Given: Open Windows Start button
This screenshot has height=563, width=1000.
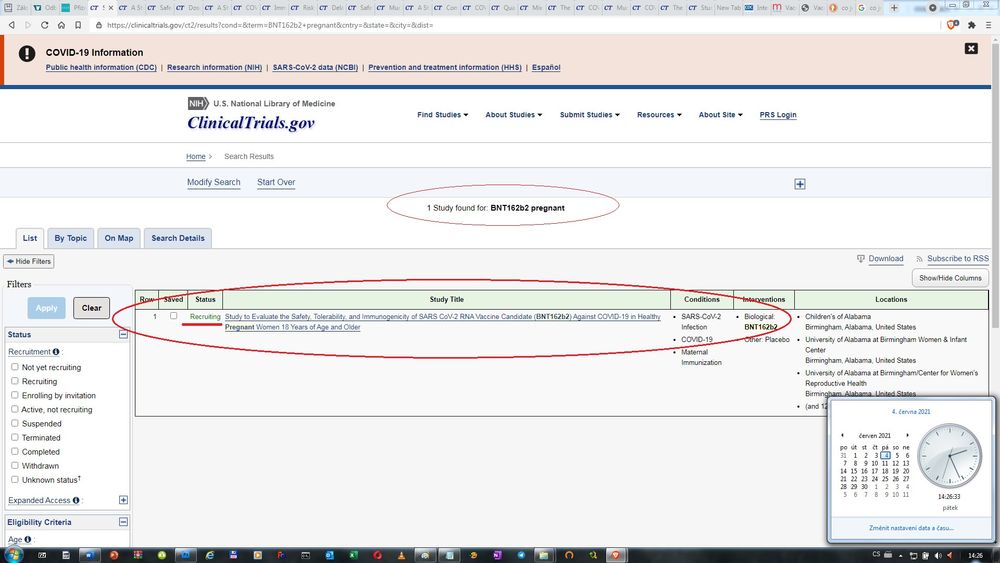Looking at the screenshot, I should click(x=12, y=555).
